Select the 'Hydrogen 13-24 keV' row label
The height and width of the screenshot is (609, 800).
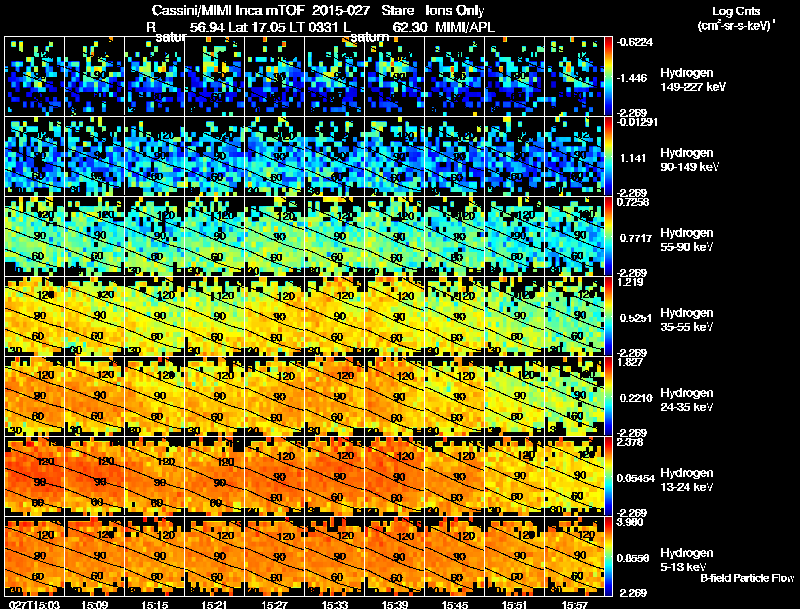[687, 480]
